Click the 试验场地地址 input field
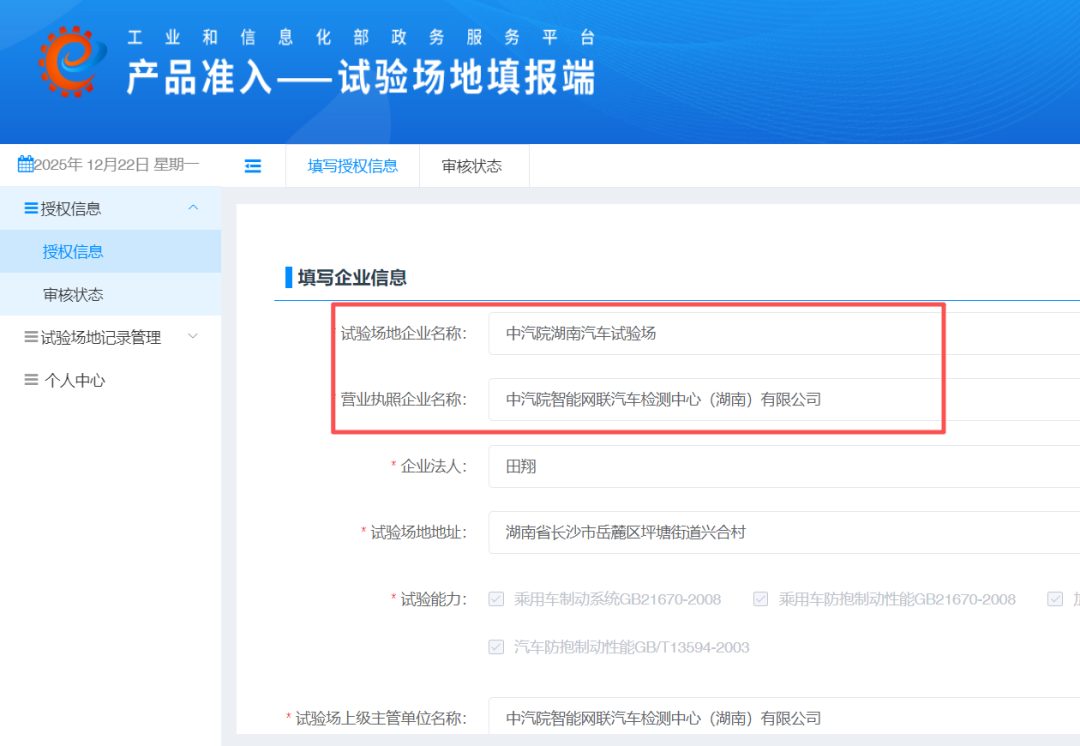The width and height of the screenshot is (1080, 746). [780, 533]
